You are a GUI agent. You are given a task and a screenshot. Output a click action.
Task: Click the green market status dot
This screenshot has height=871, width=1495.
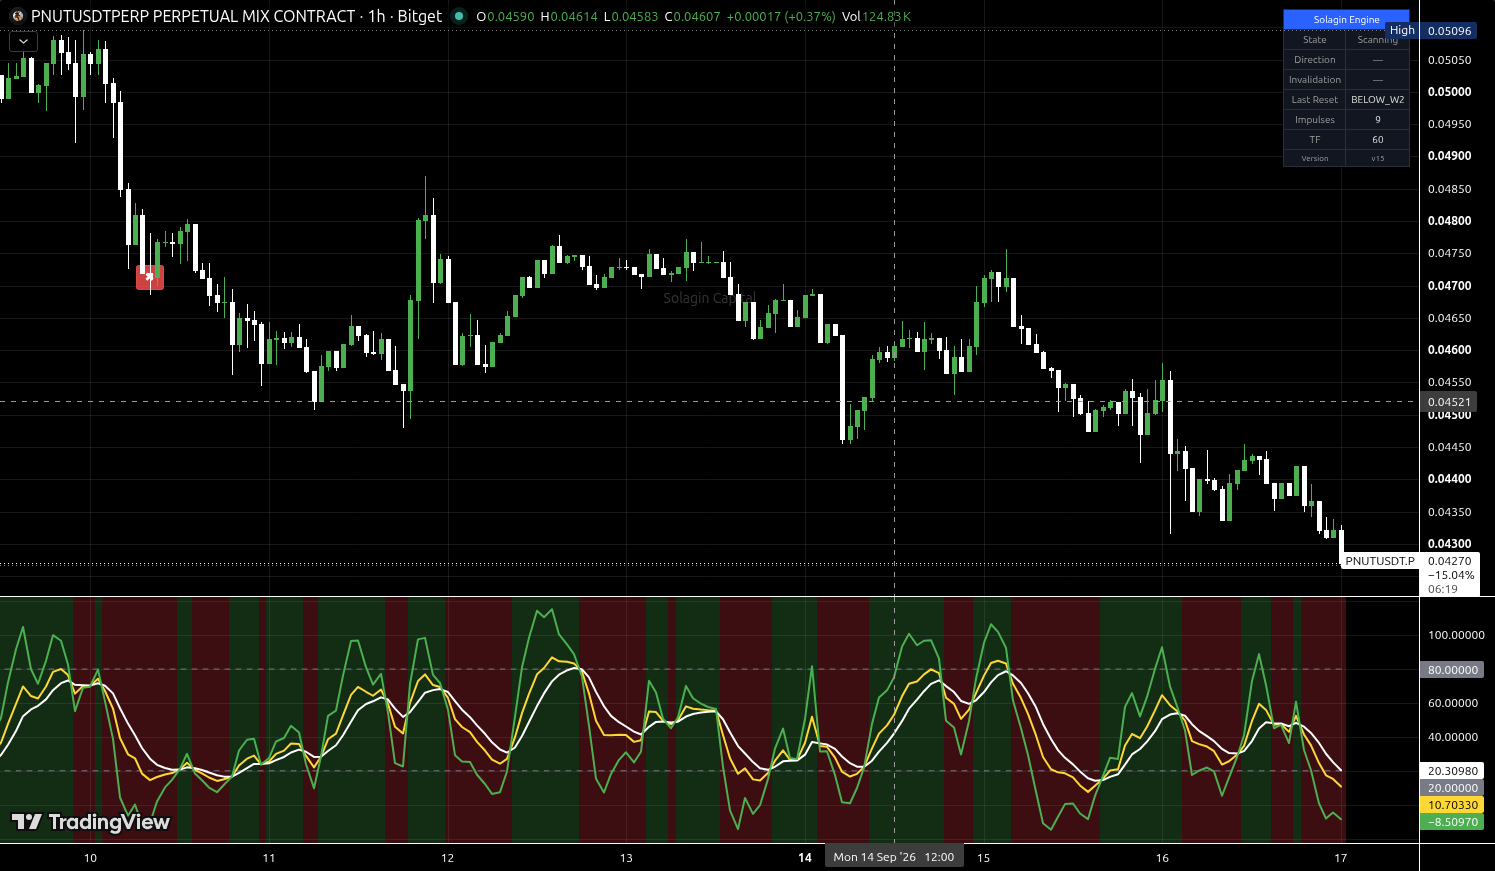coord(459,16)
